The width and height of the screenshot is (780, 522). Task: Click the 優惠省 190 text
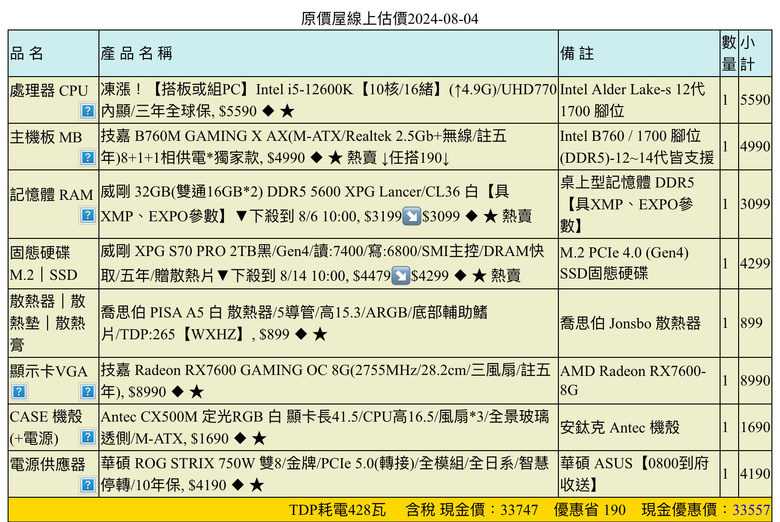(589, 510)
